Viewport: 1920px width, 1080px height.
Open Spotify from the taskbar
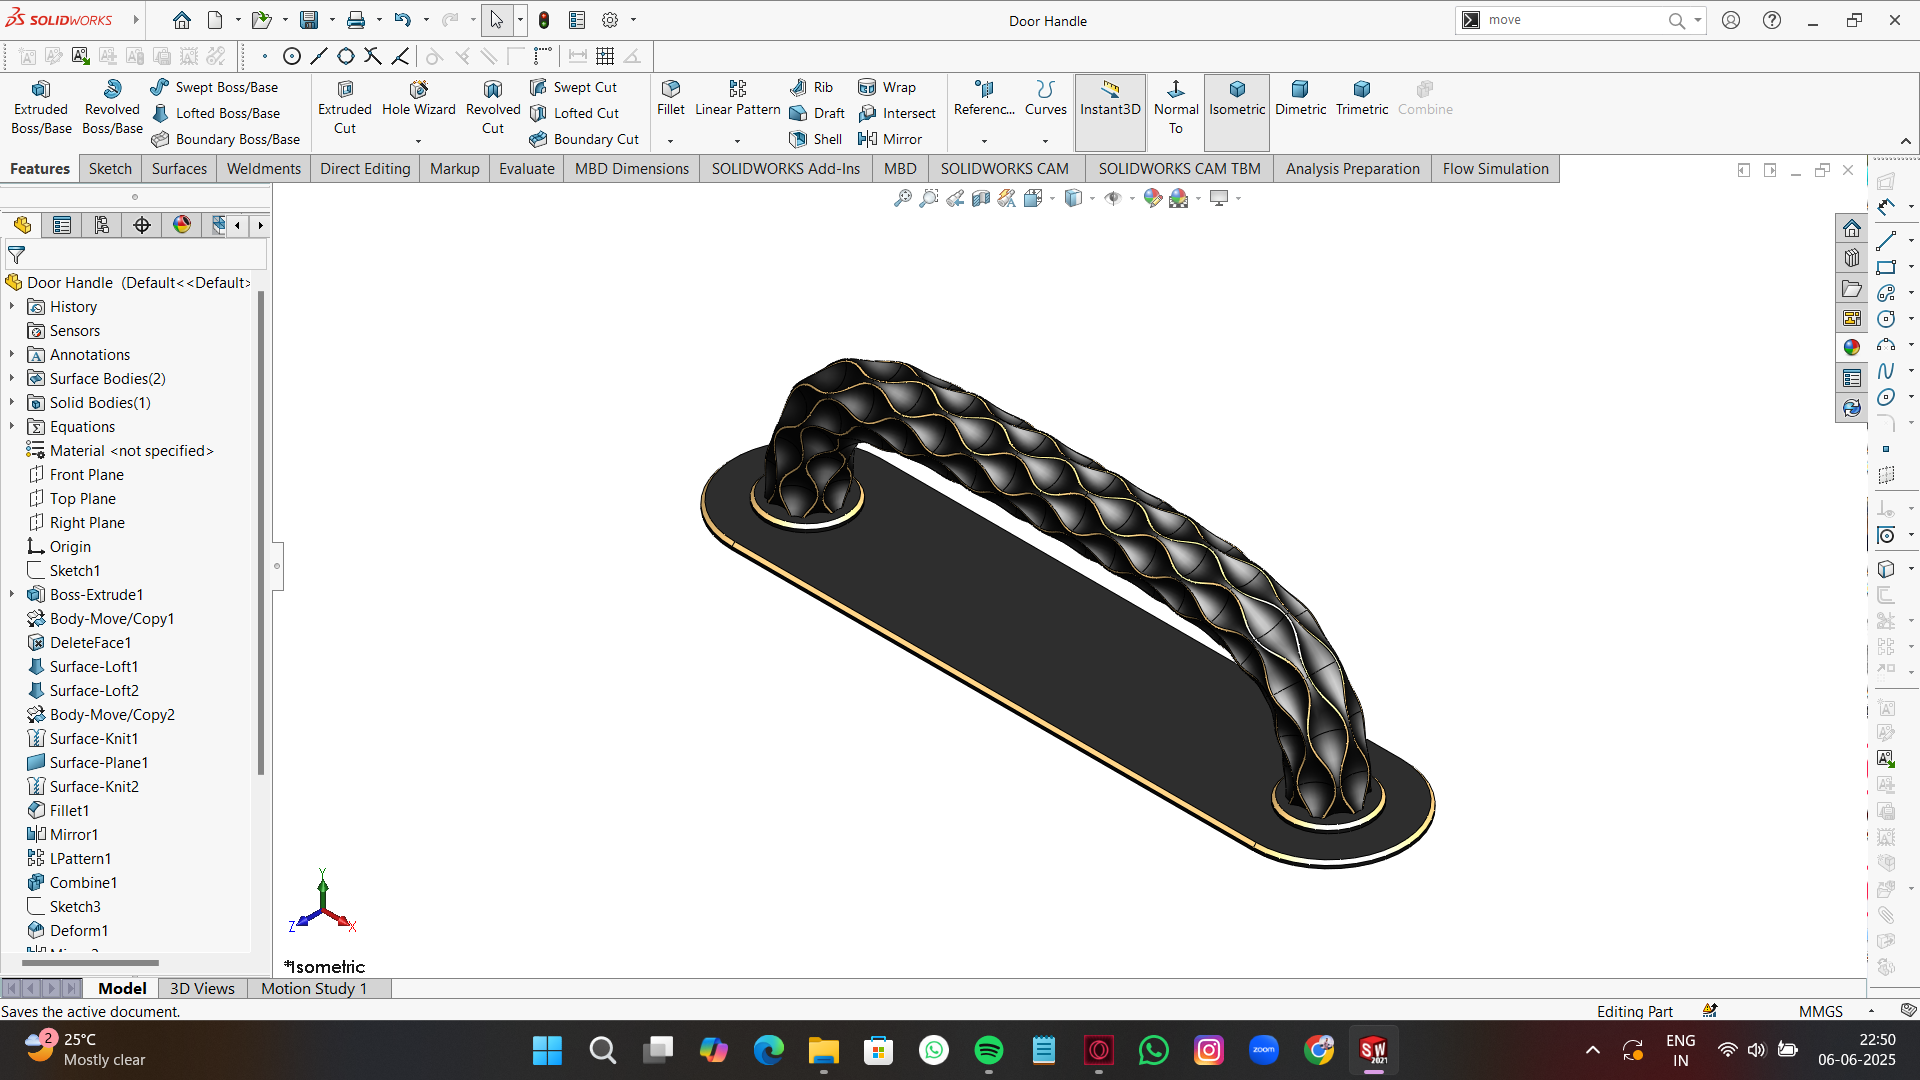click(x=989, y=1050)
